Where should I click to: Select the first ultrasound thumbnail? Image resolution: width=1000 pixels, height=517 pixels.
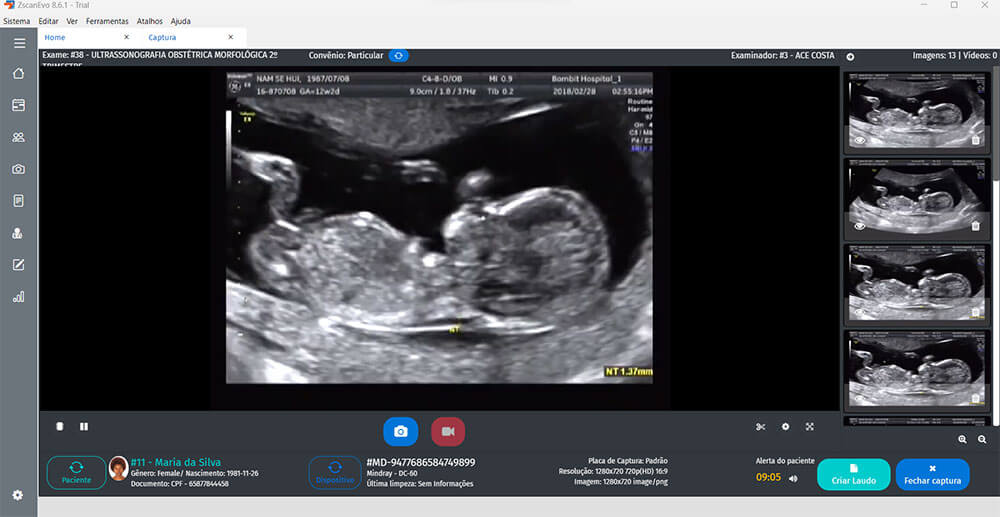tap(916, 112)
